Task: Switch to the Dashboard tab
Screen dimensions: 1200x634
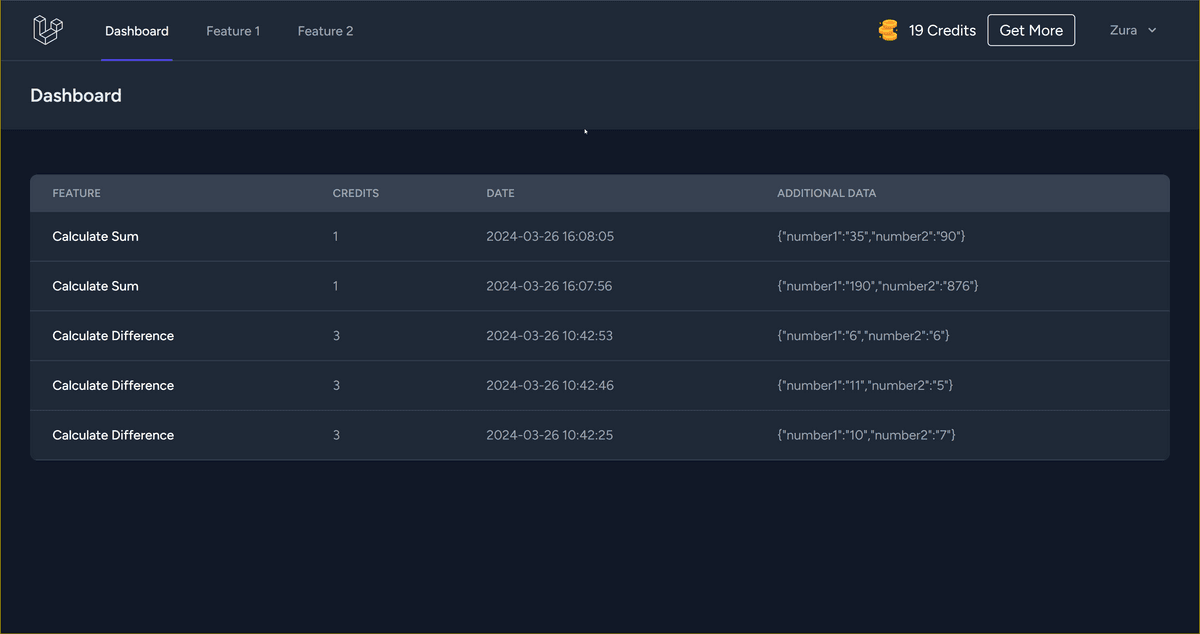Action: (x=137, y=31)
